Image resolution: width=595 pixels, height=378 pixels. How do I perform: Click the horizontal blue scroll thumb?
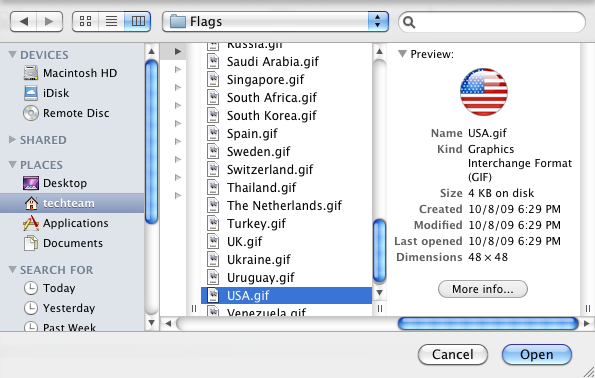pos(488,324)
